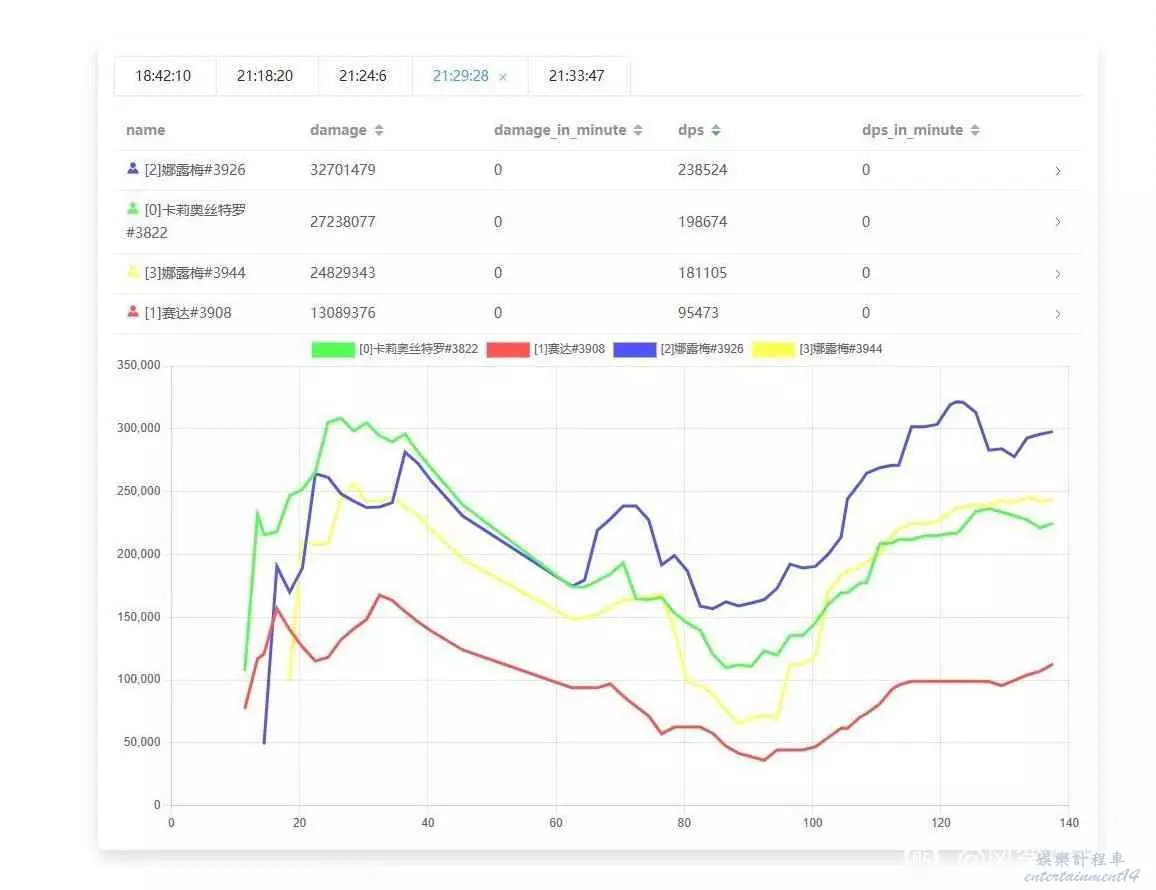The width and height of the screenshot is (1156, 890).
Task: Sort by damage_in_minute using its sort arrows
Action: [637, 131]
